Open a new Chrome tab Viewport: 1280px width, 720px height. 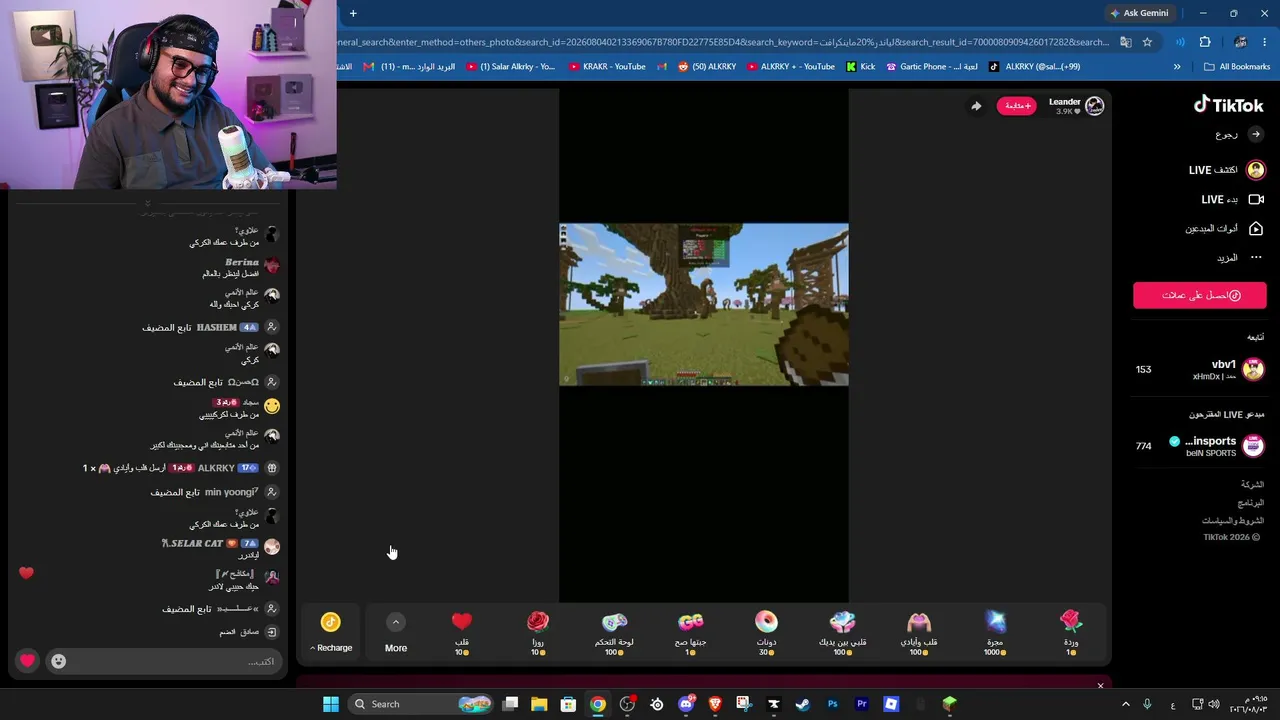pyautogui.click(x=353, y=13)
